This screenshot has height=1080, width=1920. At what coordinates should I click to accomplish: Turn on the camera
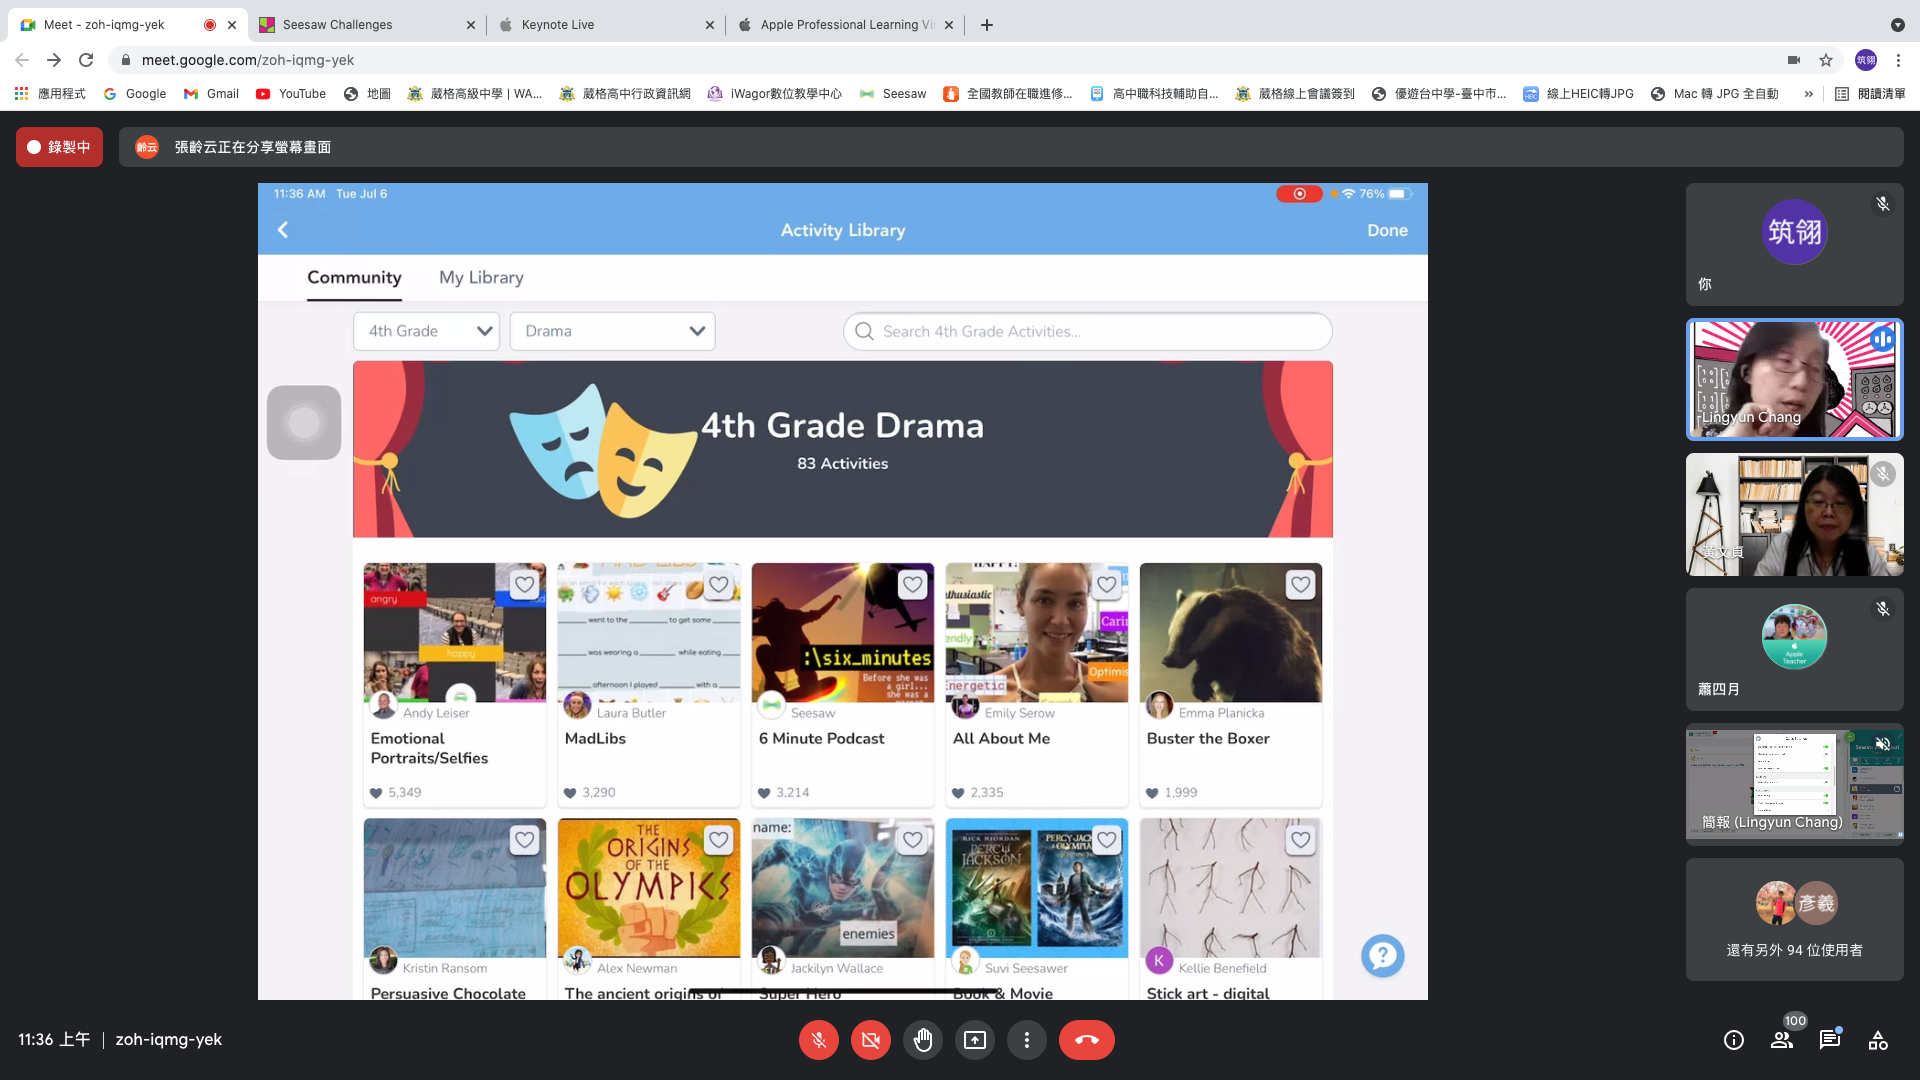pos(870,1040)
